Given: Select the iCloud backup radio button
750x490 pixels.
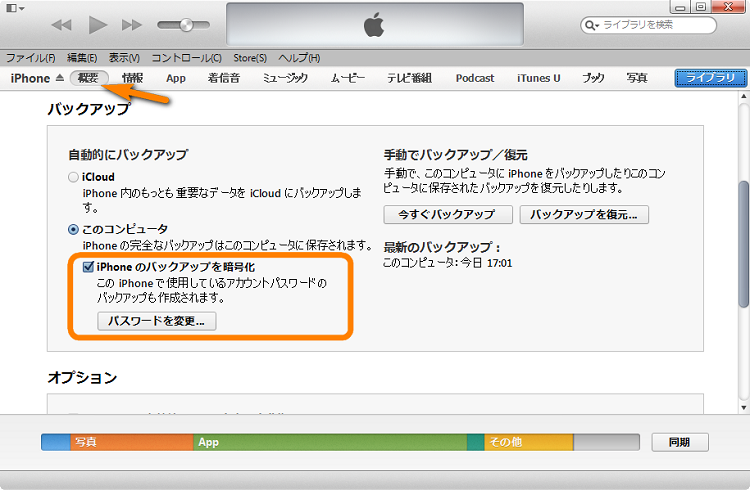Looking at the screenshot, I should pyautogui.click(x=73, y=177).
